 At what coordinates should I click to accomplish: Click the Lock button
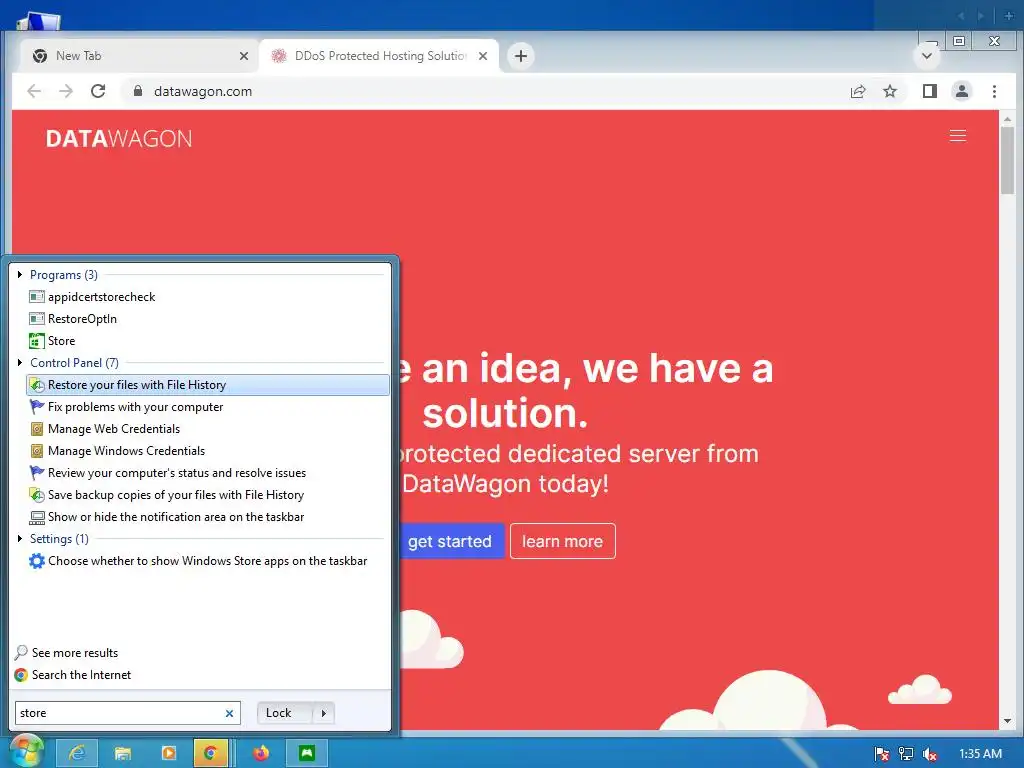coord(285,713)
